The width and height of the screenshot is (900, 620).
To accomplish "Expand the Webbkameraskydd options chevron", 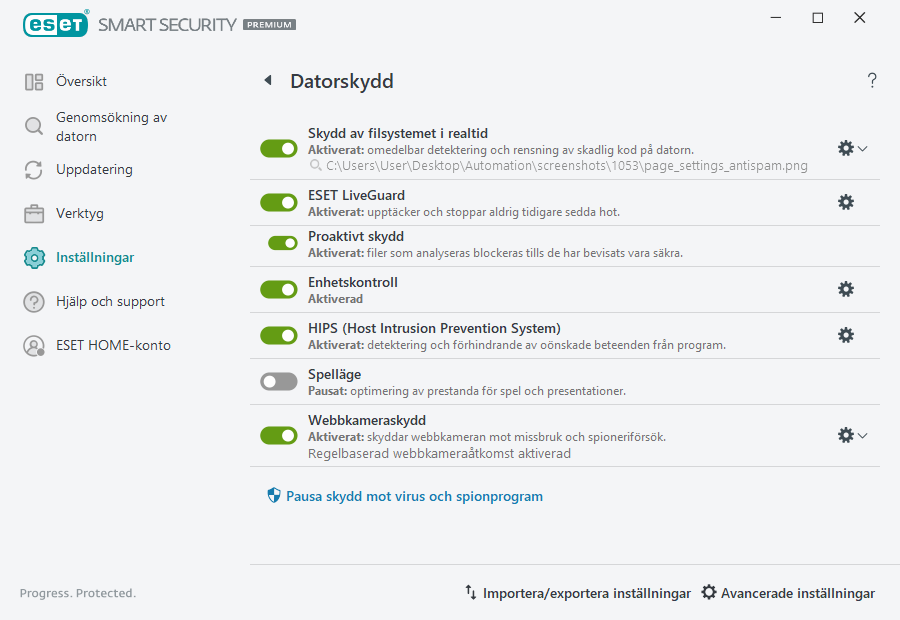I will coord(862,435).
